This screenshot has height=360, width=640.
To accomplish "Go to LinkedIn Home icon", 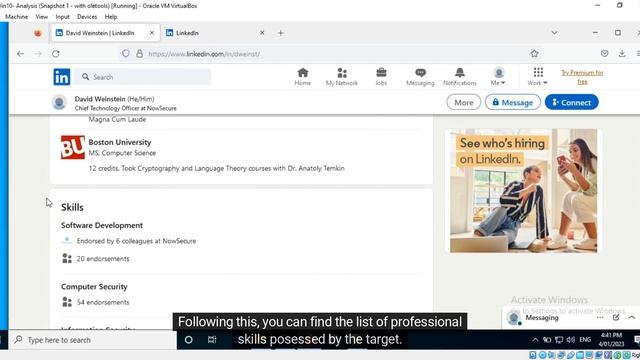I will (302, 77).
